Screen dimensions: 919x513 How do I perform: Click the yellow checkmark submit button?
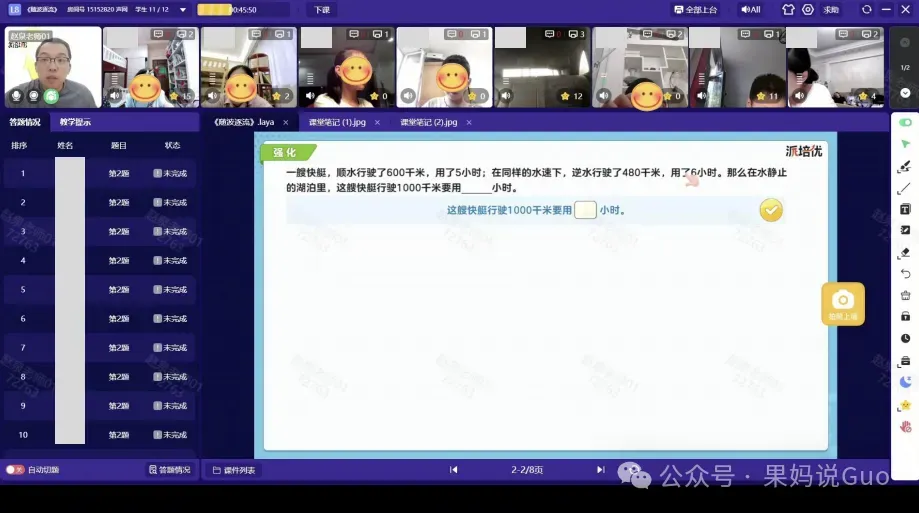[771, 210]
